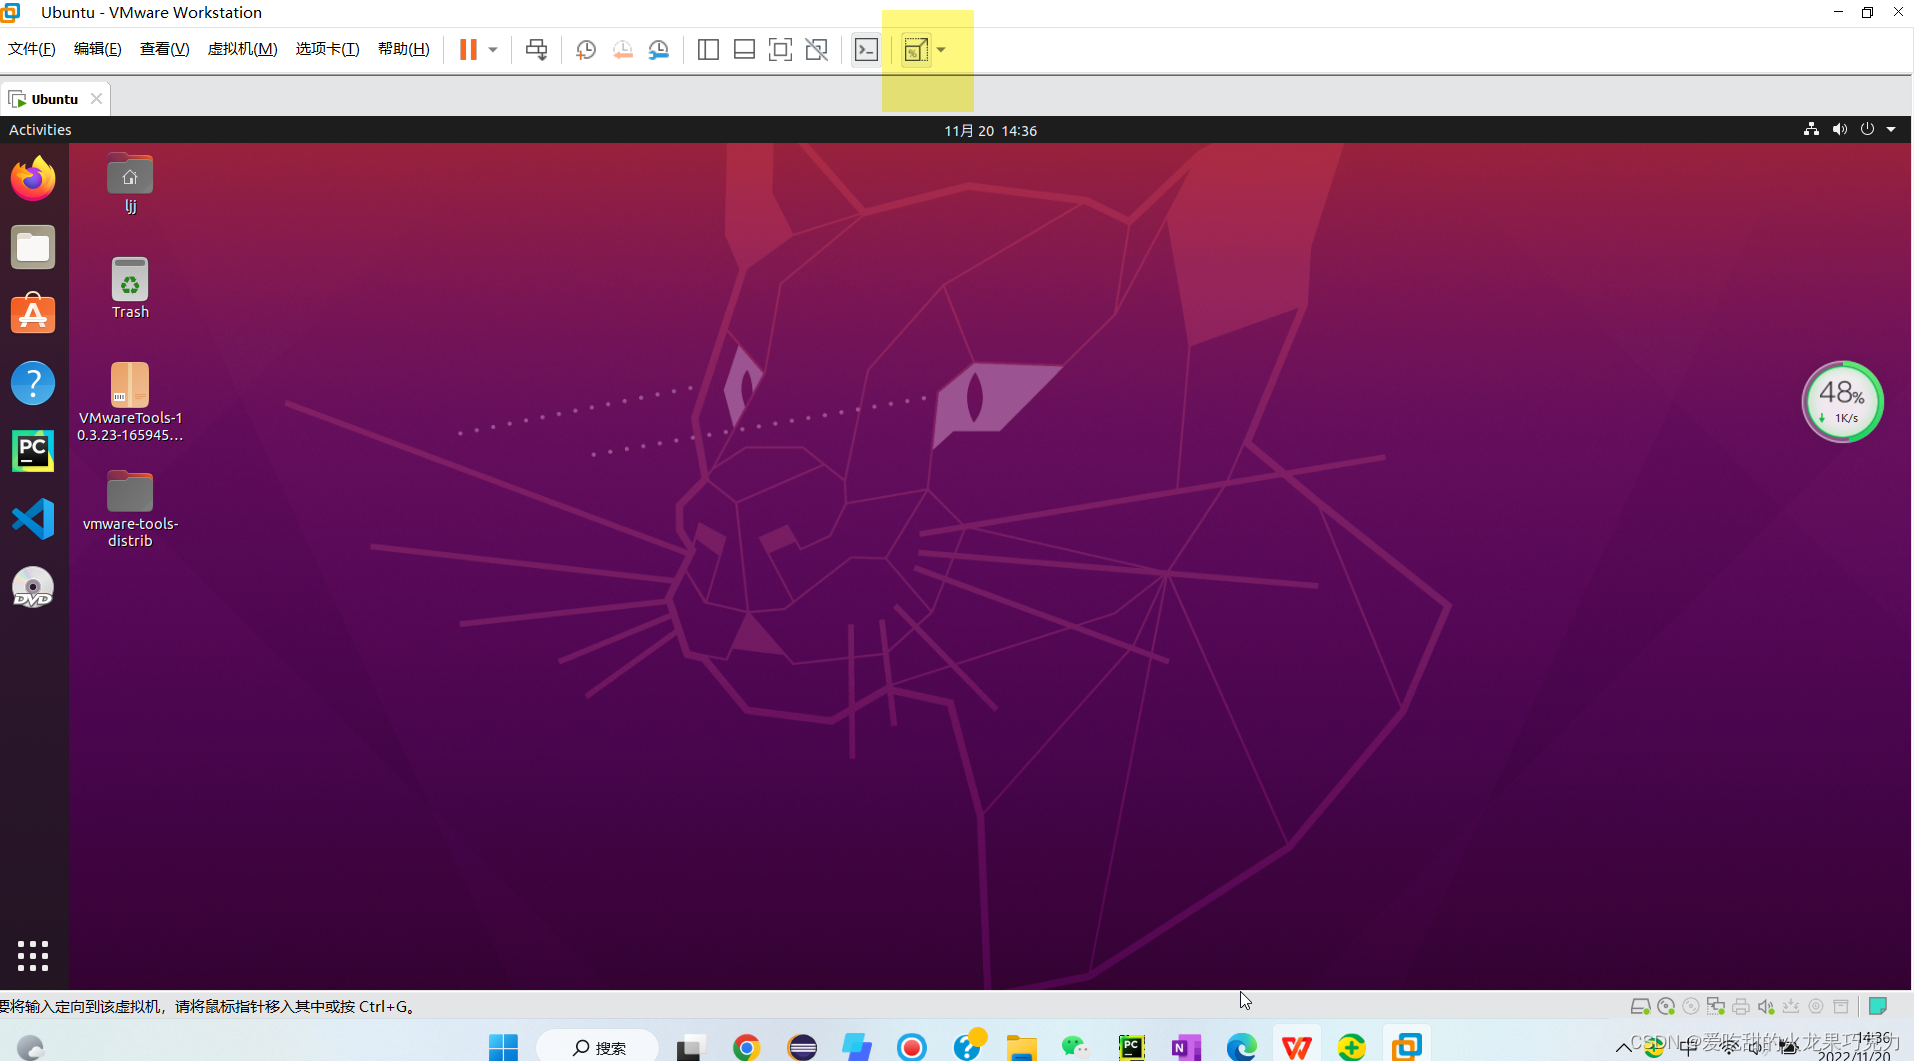Show hidden system tray icons
Screen dimensions: 1914x1061
pos(1623,1048)
